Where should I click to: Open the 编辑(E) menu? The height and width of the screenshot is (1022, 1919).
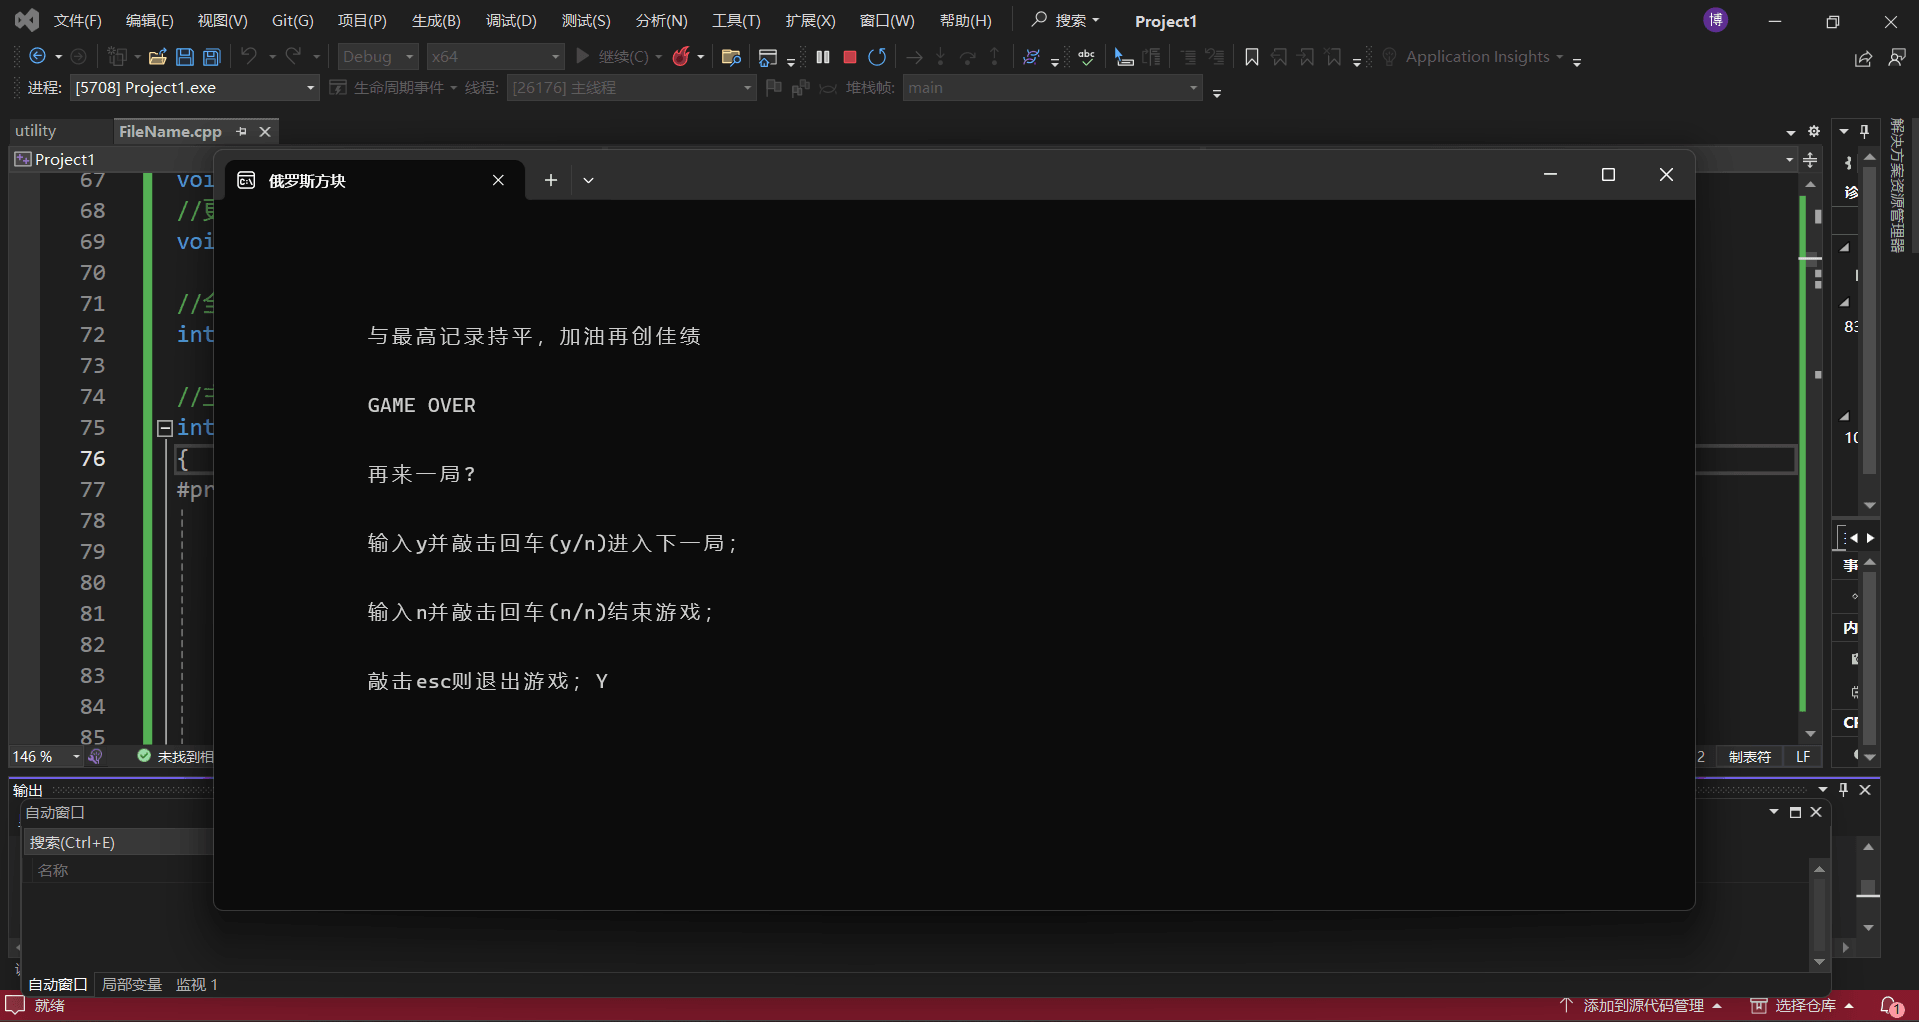[x=150, y=21]
